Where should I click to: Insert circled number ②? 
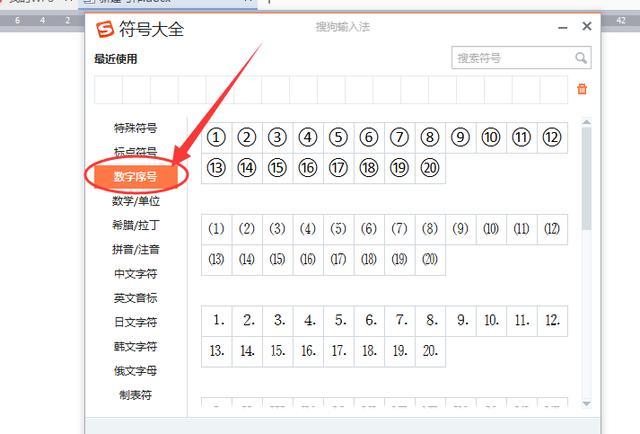pyautogui.click(x=247, y=137)
